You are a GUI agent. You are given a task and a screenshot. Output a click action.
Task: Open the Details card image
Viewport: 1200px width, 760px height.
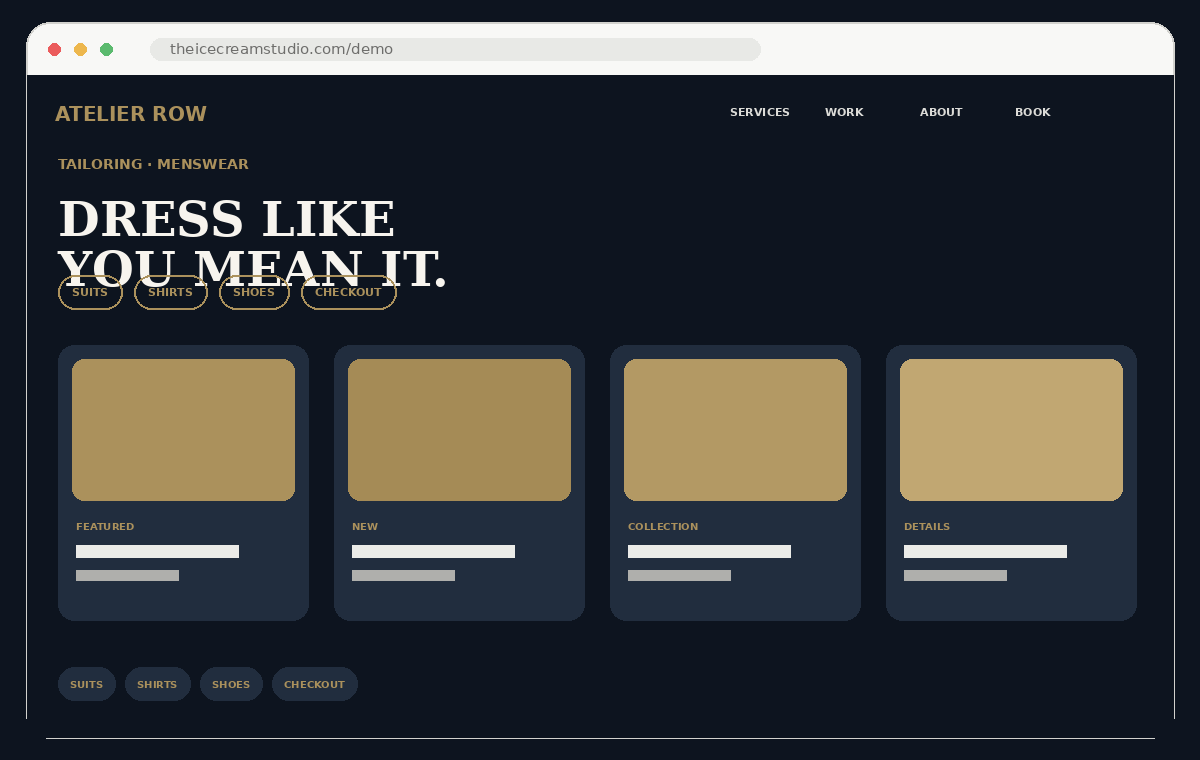coord(1011,430)
